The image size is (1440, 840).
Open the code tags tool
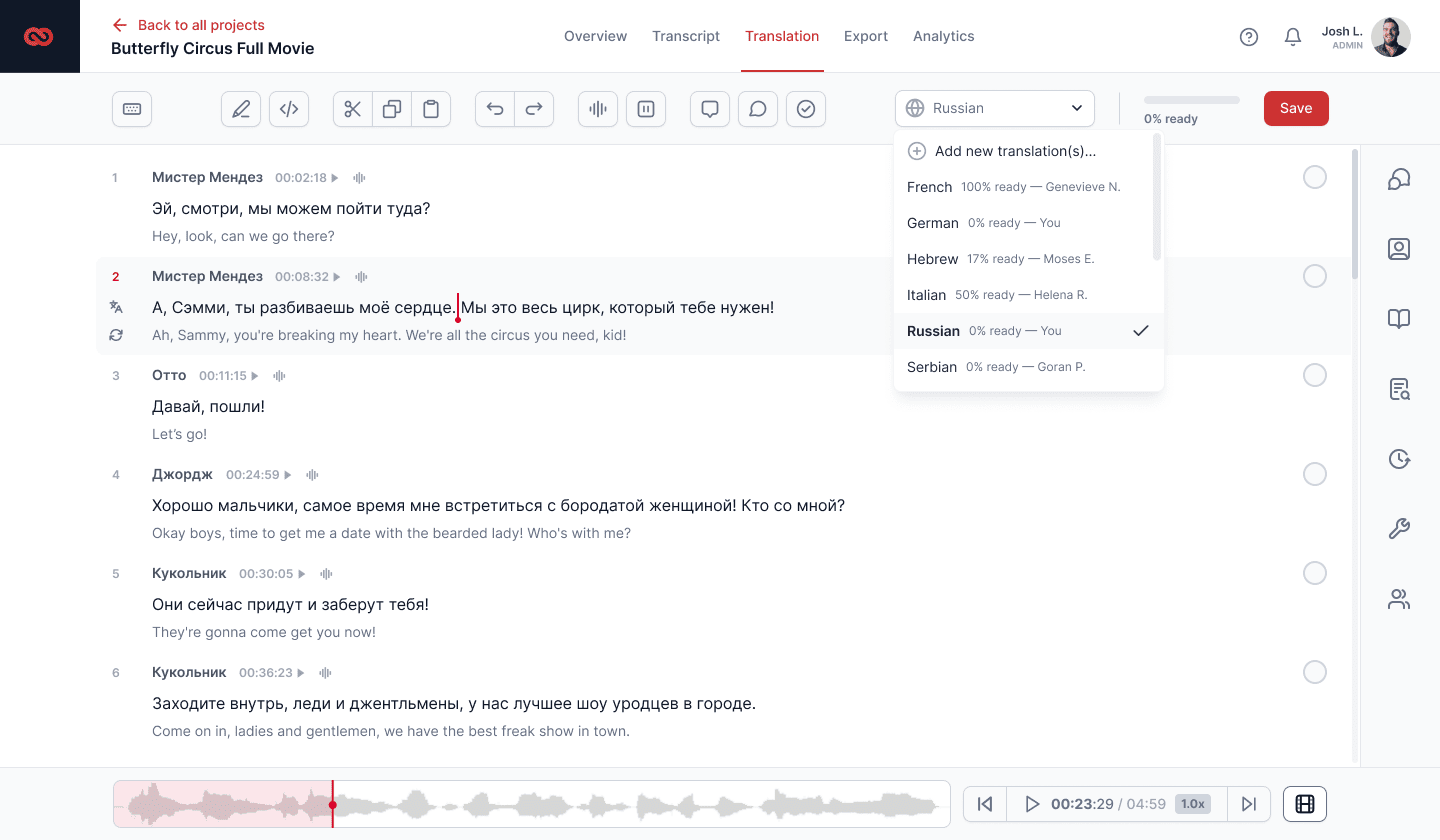pyautogui.click(x=289, y=109)
